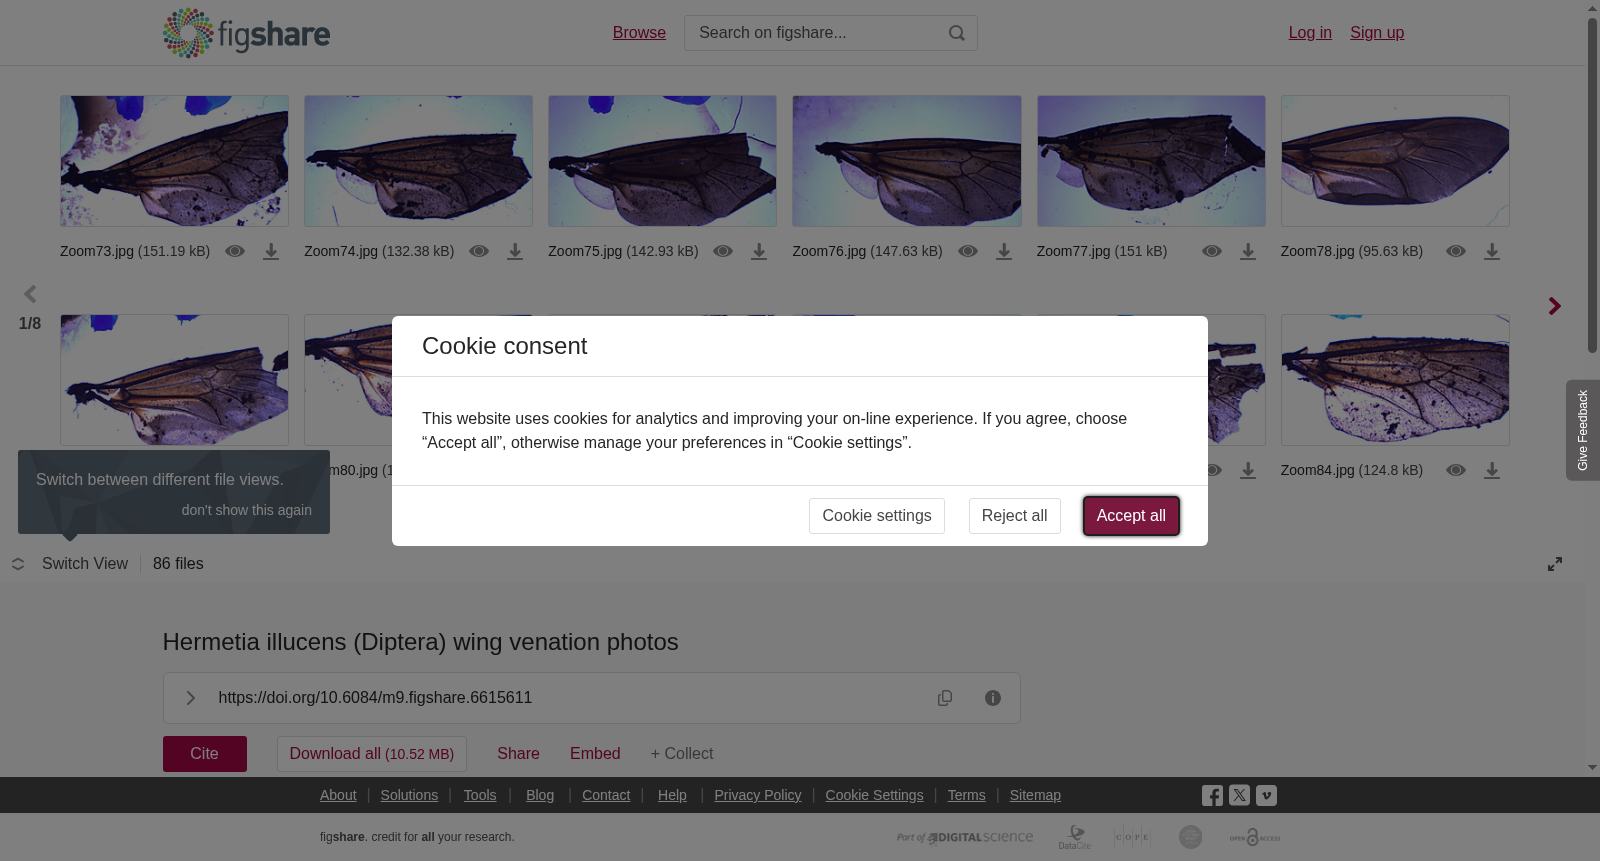Open footer Help link
The width and height of the screenshot is (1600, 861).
coord(672,795)
